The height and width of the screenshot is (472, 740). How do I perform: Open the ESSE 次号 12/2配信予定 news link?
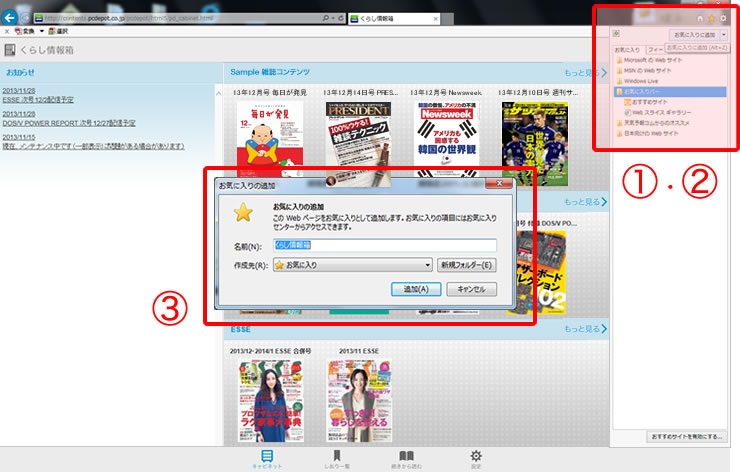38,100
